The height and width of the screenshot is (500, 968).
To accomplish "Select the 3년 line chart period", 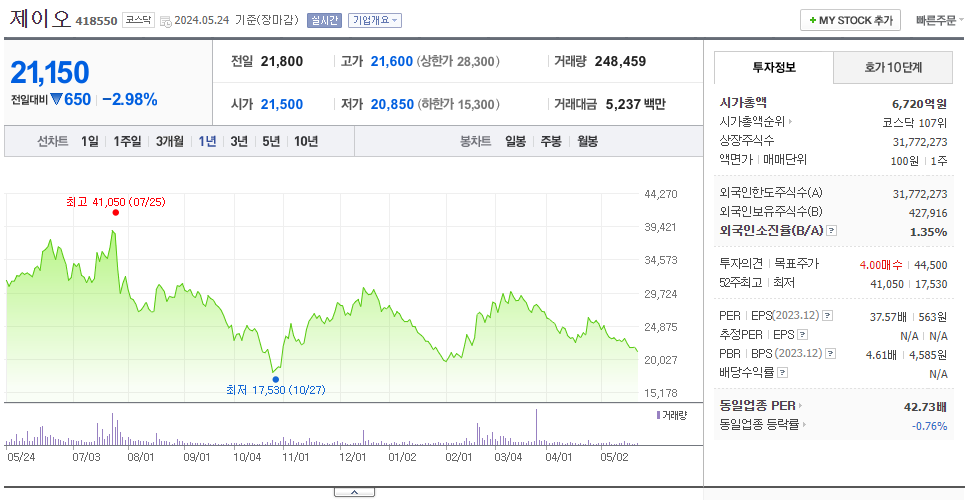I will [239, 141].
